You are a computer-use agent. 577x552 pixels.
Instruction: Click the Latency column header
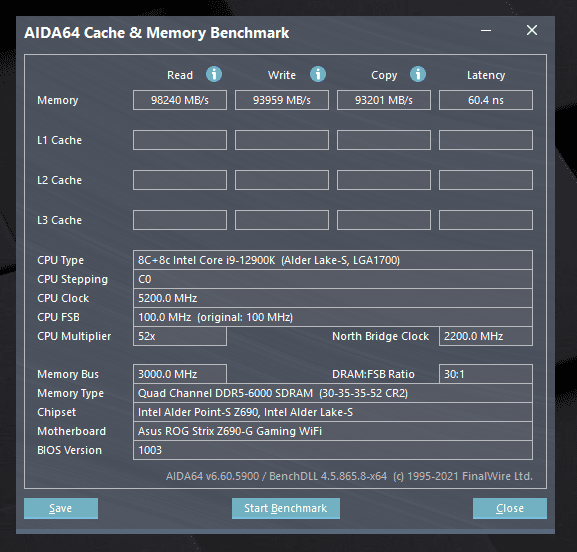pos(486,75)
